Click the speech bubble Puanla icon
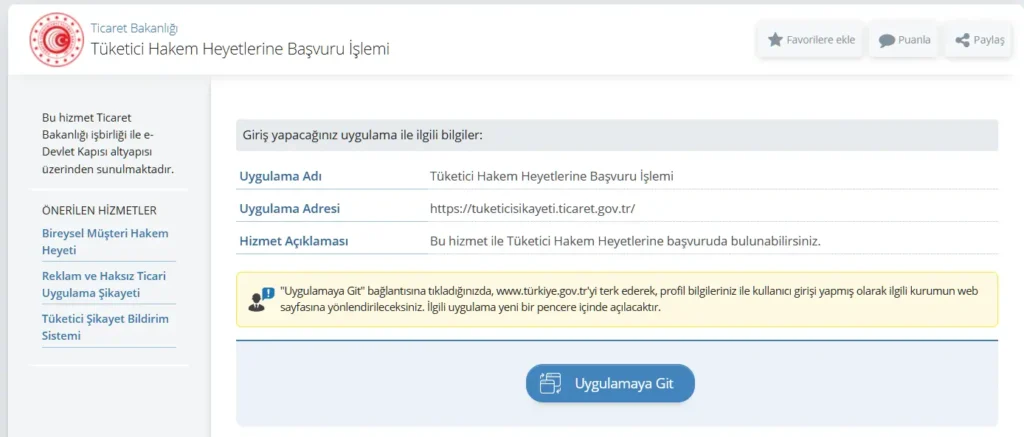1024x437 pixels. (x=886, y=40)
